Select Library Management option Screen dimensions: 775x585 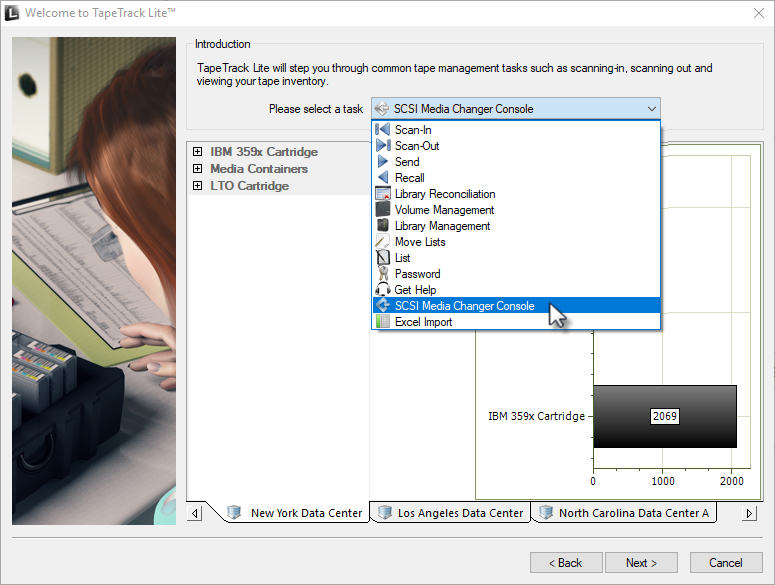pyautogui.click(x=516, y=225)
